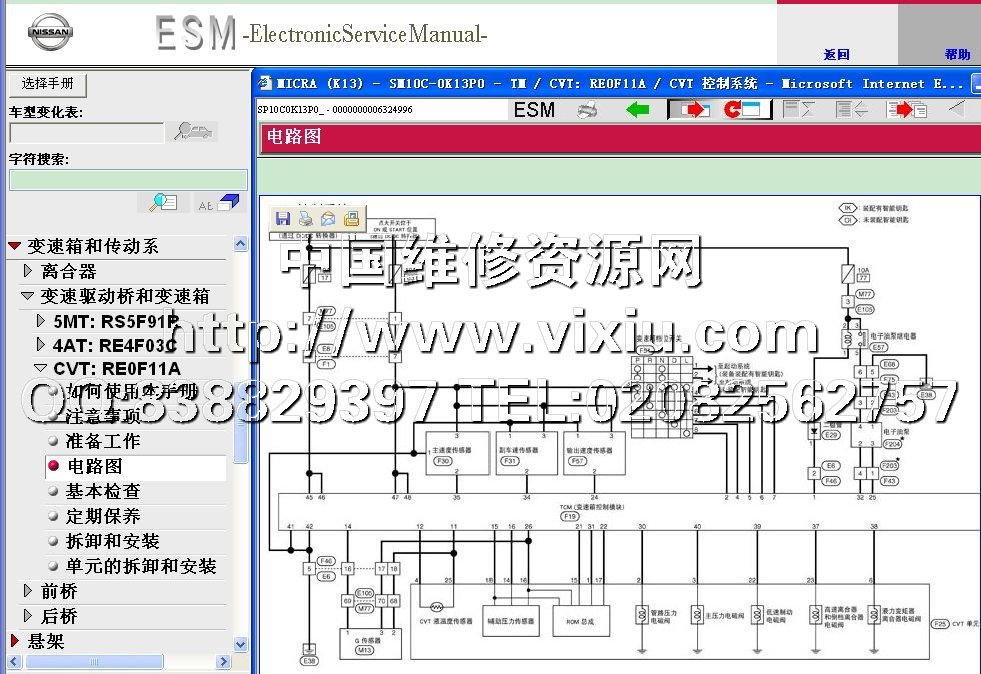The image size is (981, 674).
Task: Select the 注意事项 item
Action: tap(103, 416)
